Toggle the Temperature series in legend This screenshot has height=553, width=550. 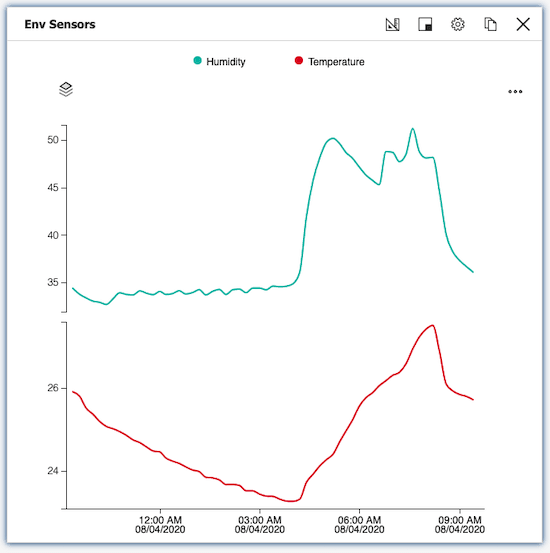pos(330,61)
